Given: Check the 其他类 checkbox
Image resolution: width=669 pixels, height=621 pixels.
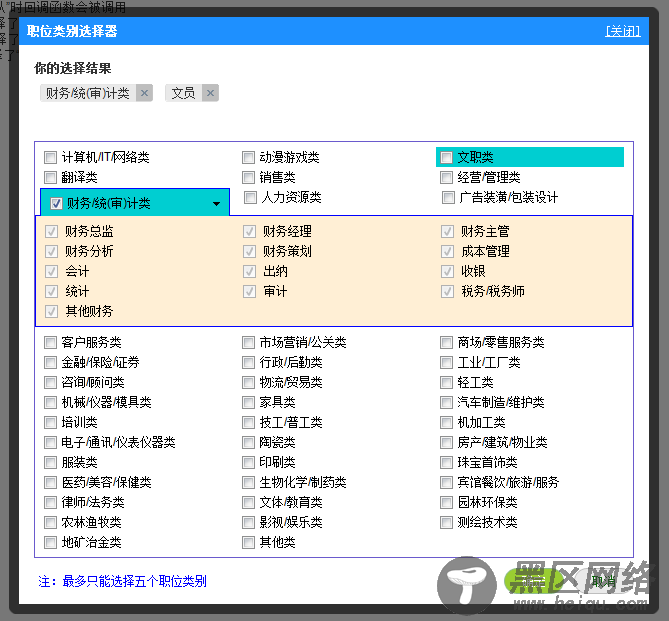Looking at the screenshot, I should (x=248, y=542).
